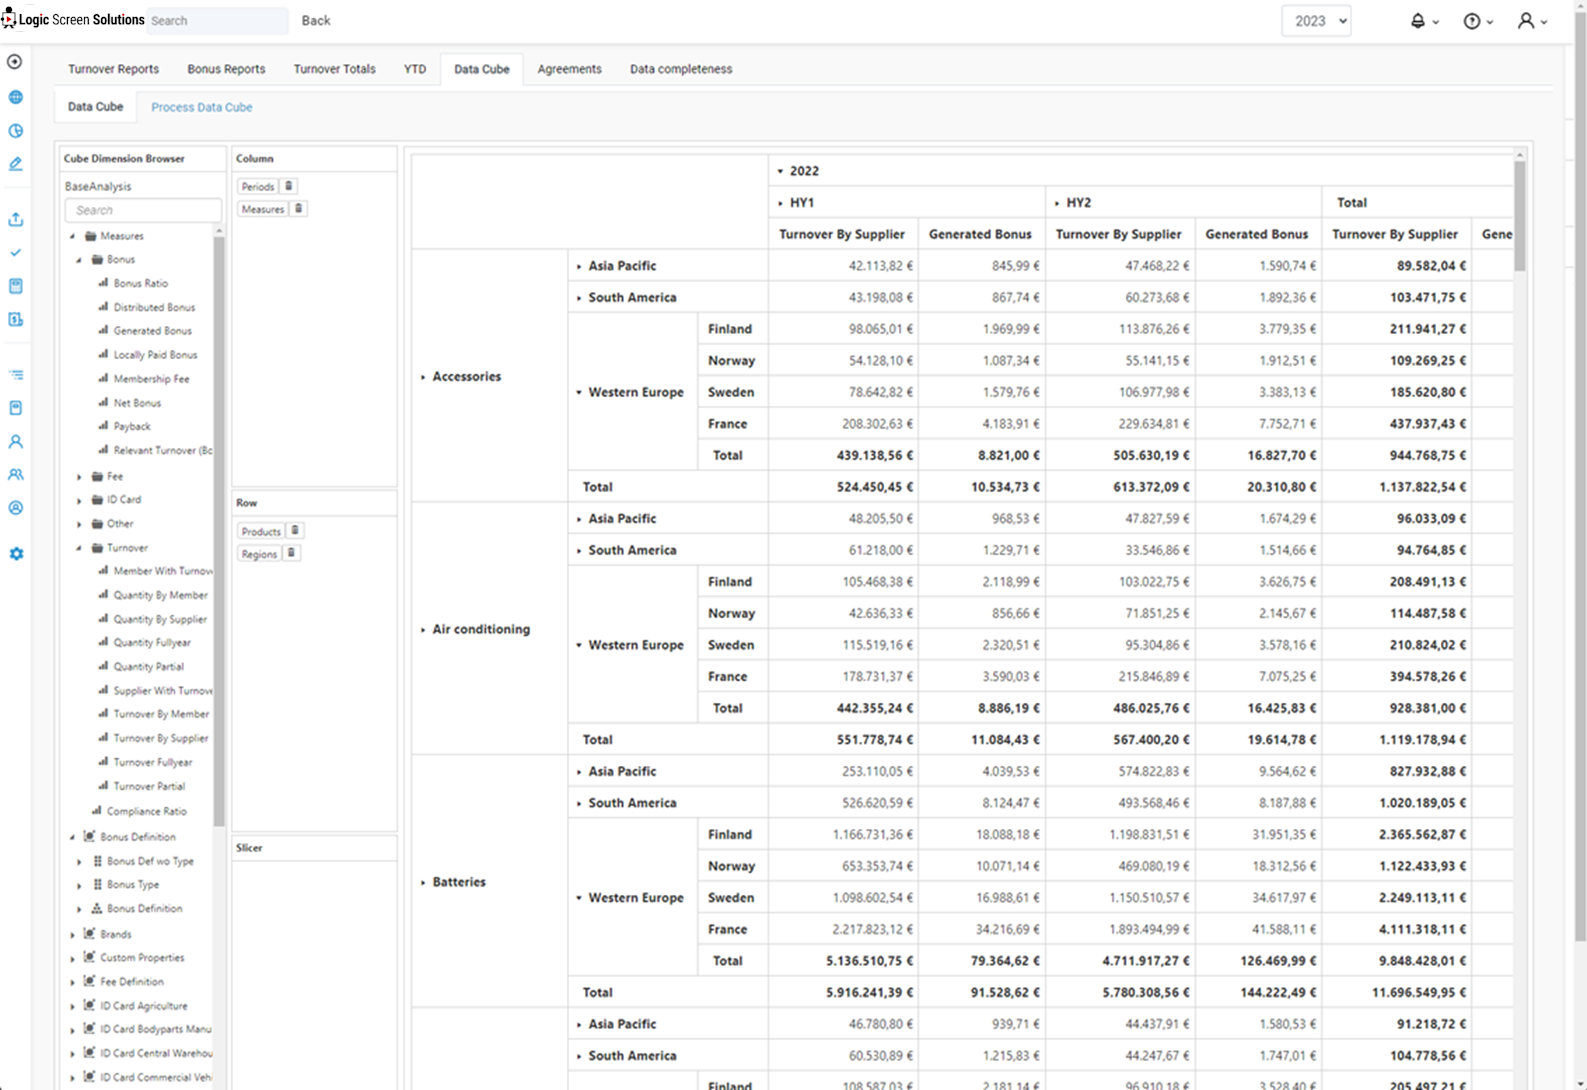Viewport: 1587px width, 1090px height.
Task: Click the checkmark icon in sidebar
Action: click(x=15, y=253)
